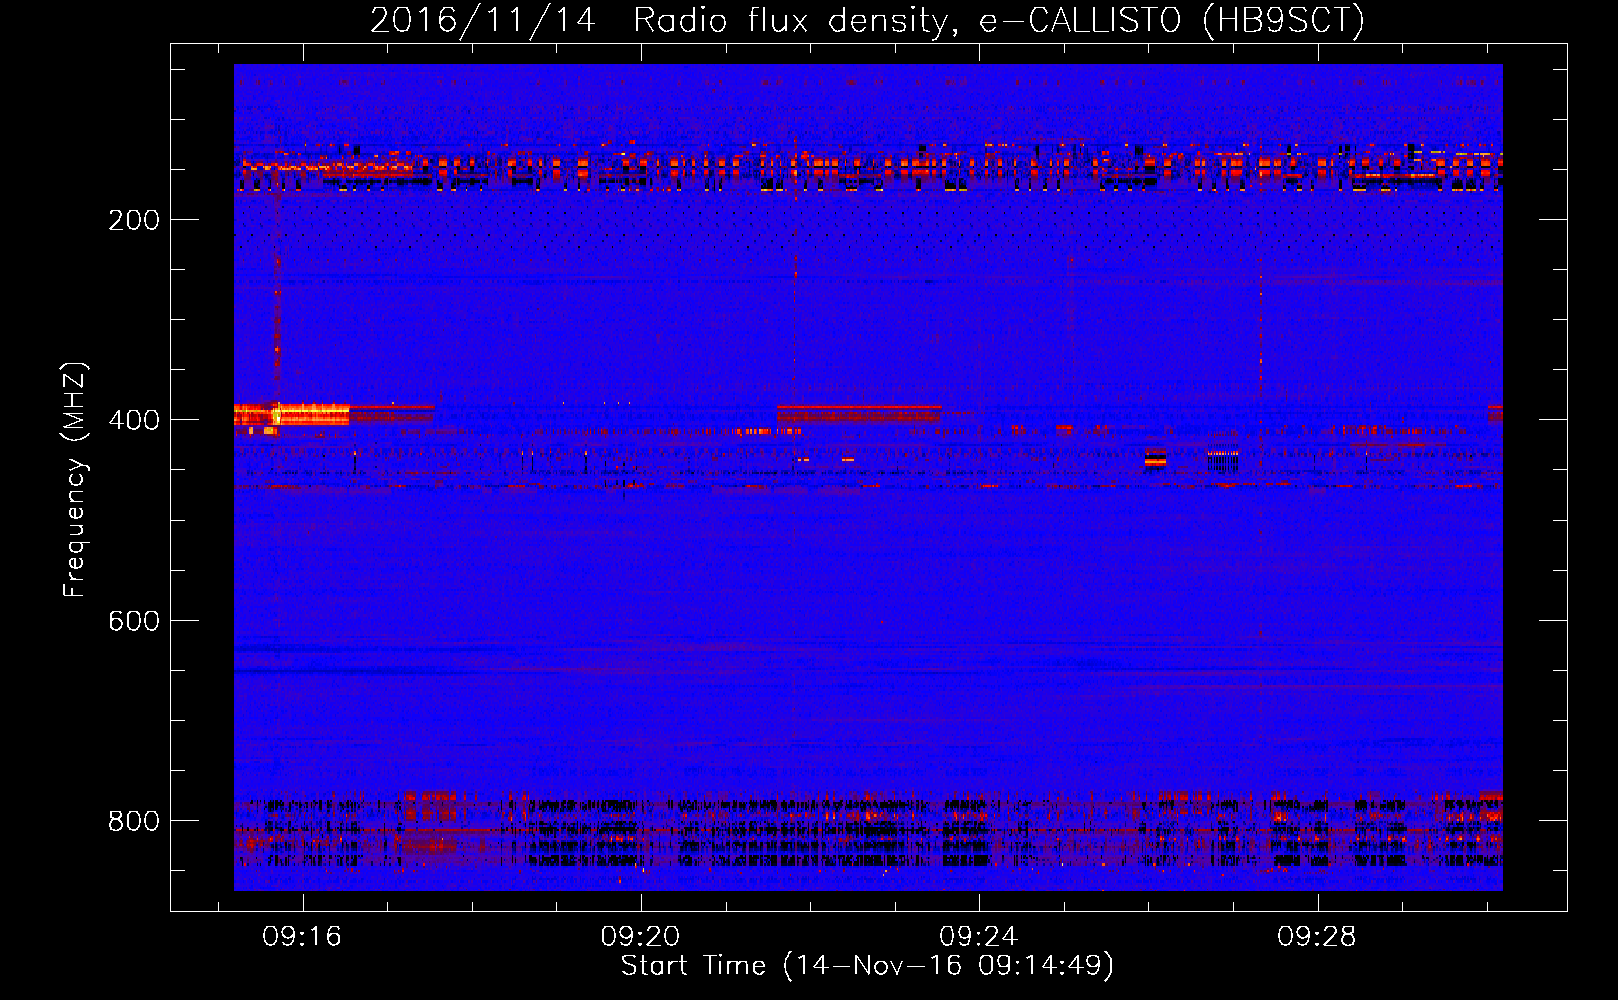
Task: Select the 800 frequency tick label
Action: [x=134, y=821]
